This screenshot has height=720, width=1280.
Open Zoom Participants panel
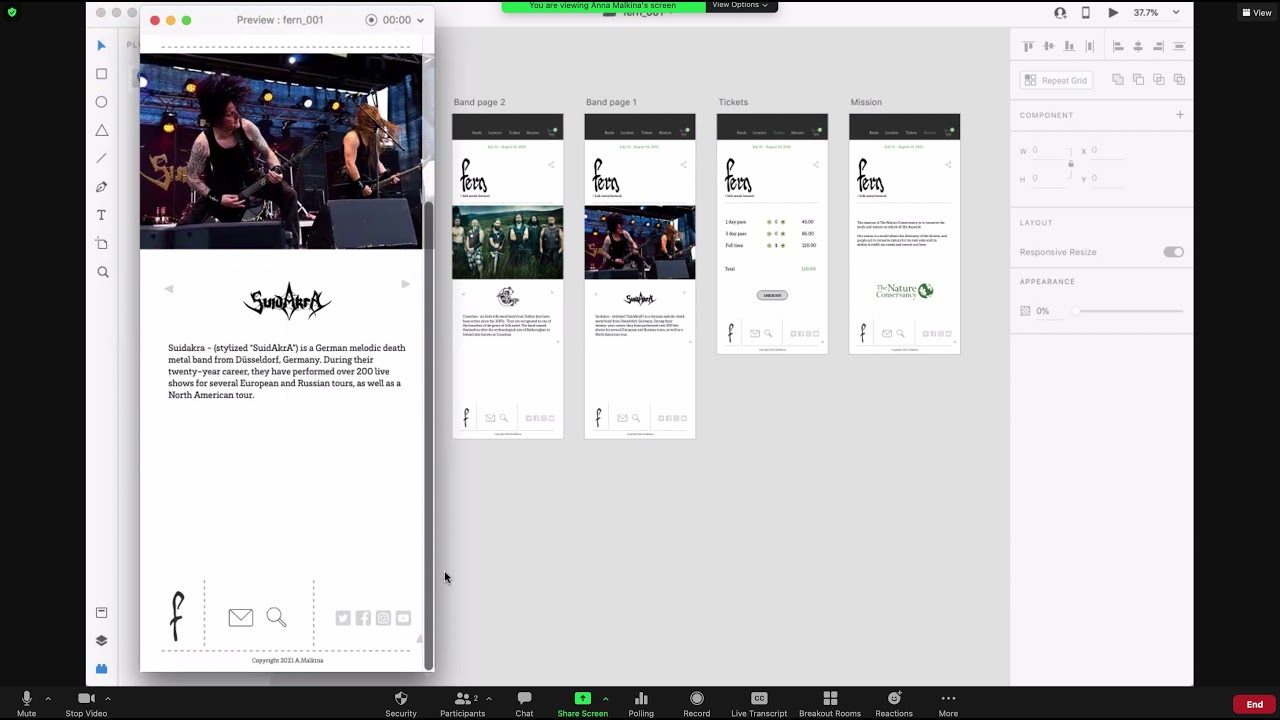tap(462, 703)
